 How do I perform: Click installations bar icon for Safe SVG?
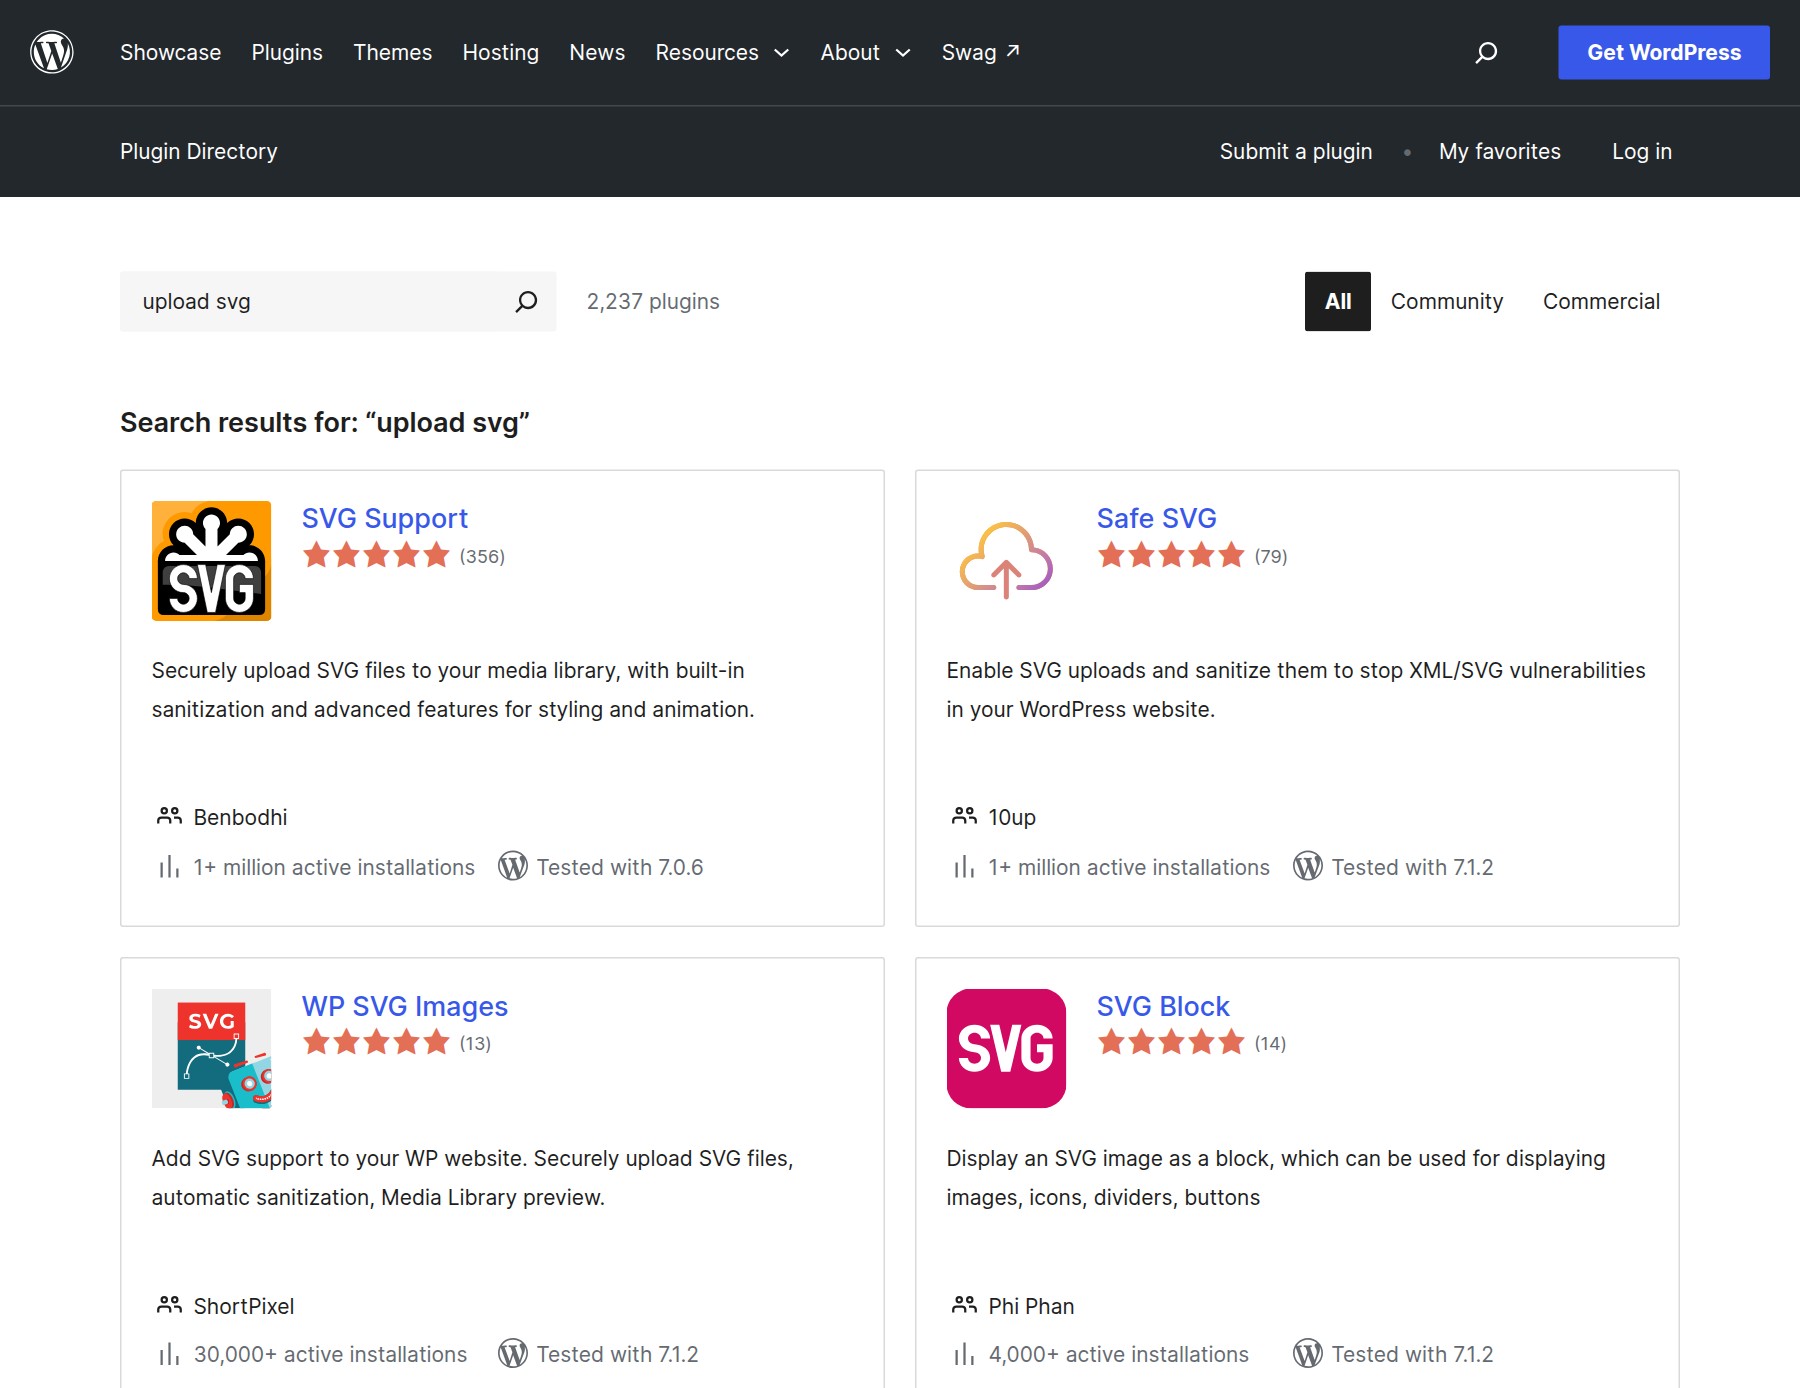coord(964,867)
